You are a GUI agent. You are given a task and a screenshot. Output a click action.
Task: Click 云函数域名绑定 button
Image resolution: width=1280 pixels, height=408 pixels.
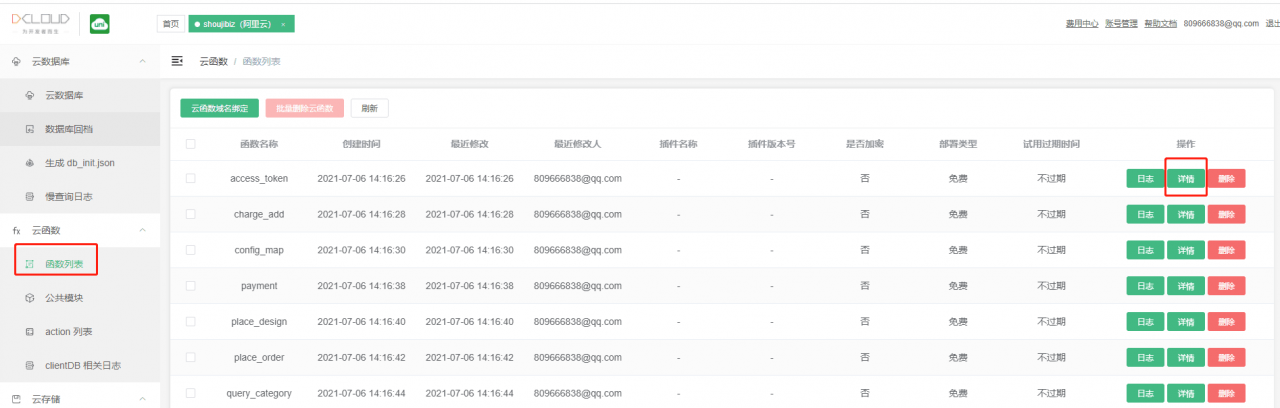[x=220, y=108]
